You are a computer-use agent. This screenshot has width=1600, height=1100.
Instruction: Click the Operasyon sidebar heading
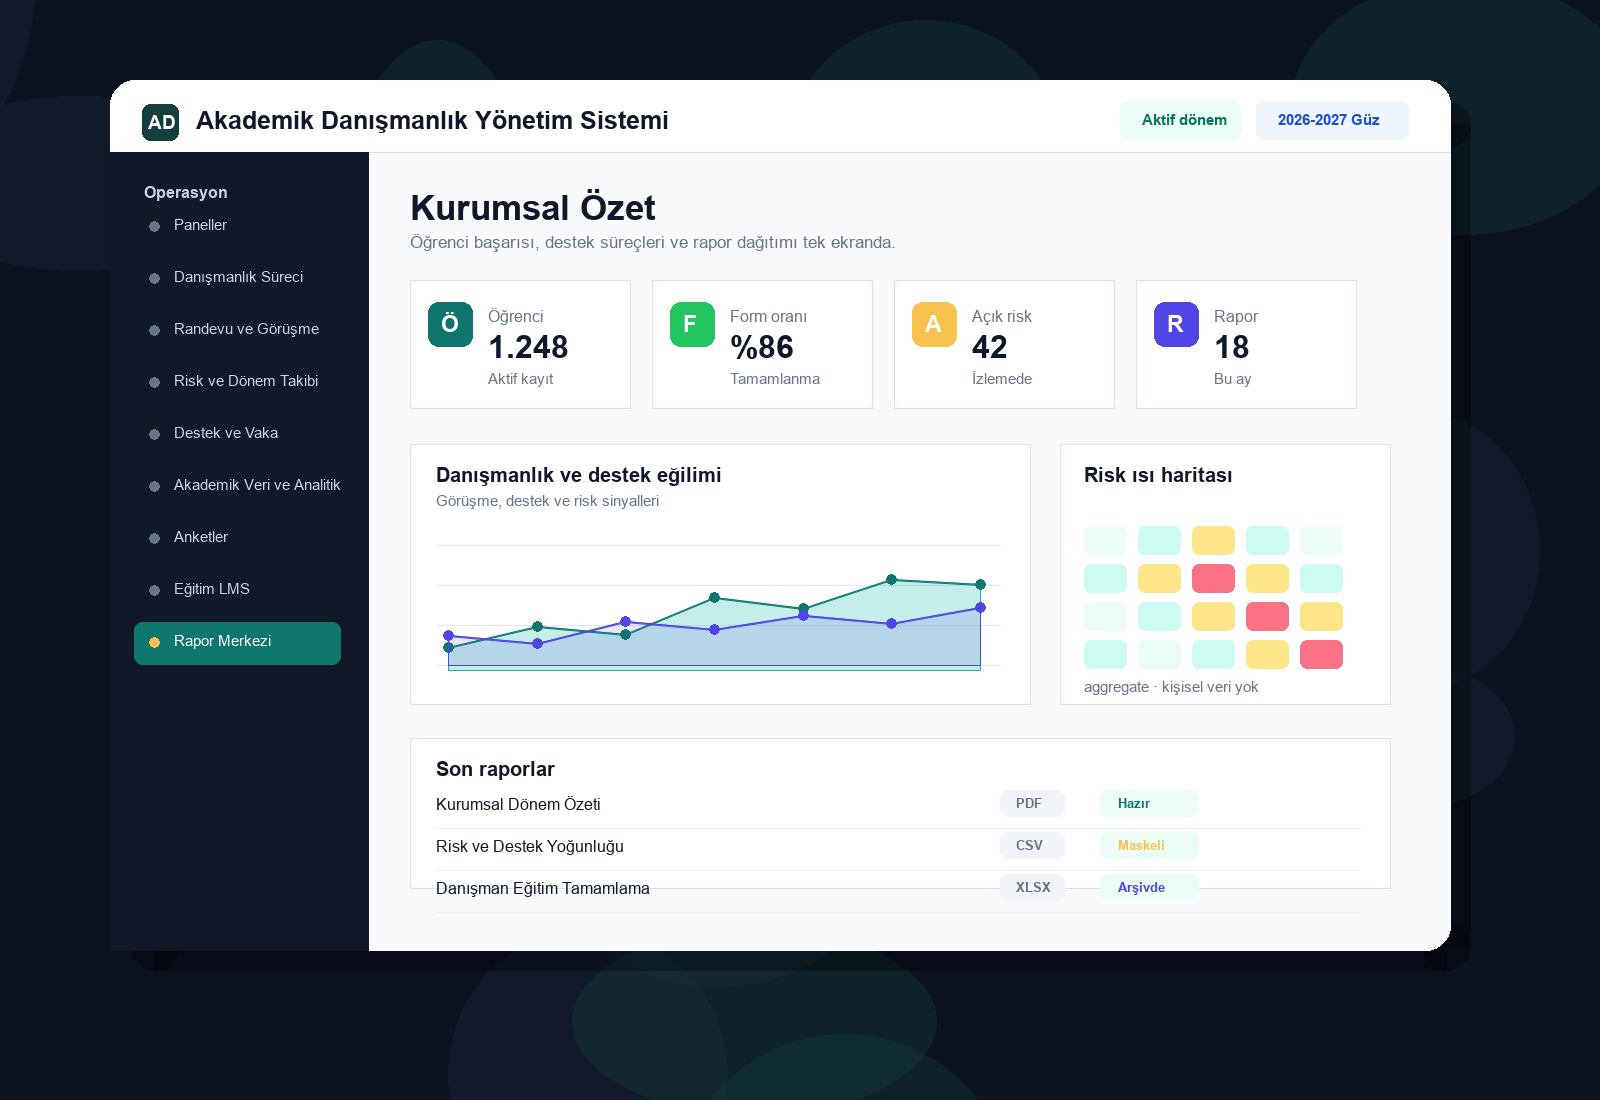click(x=185, y=192)
